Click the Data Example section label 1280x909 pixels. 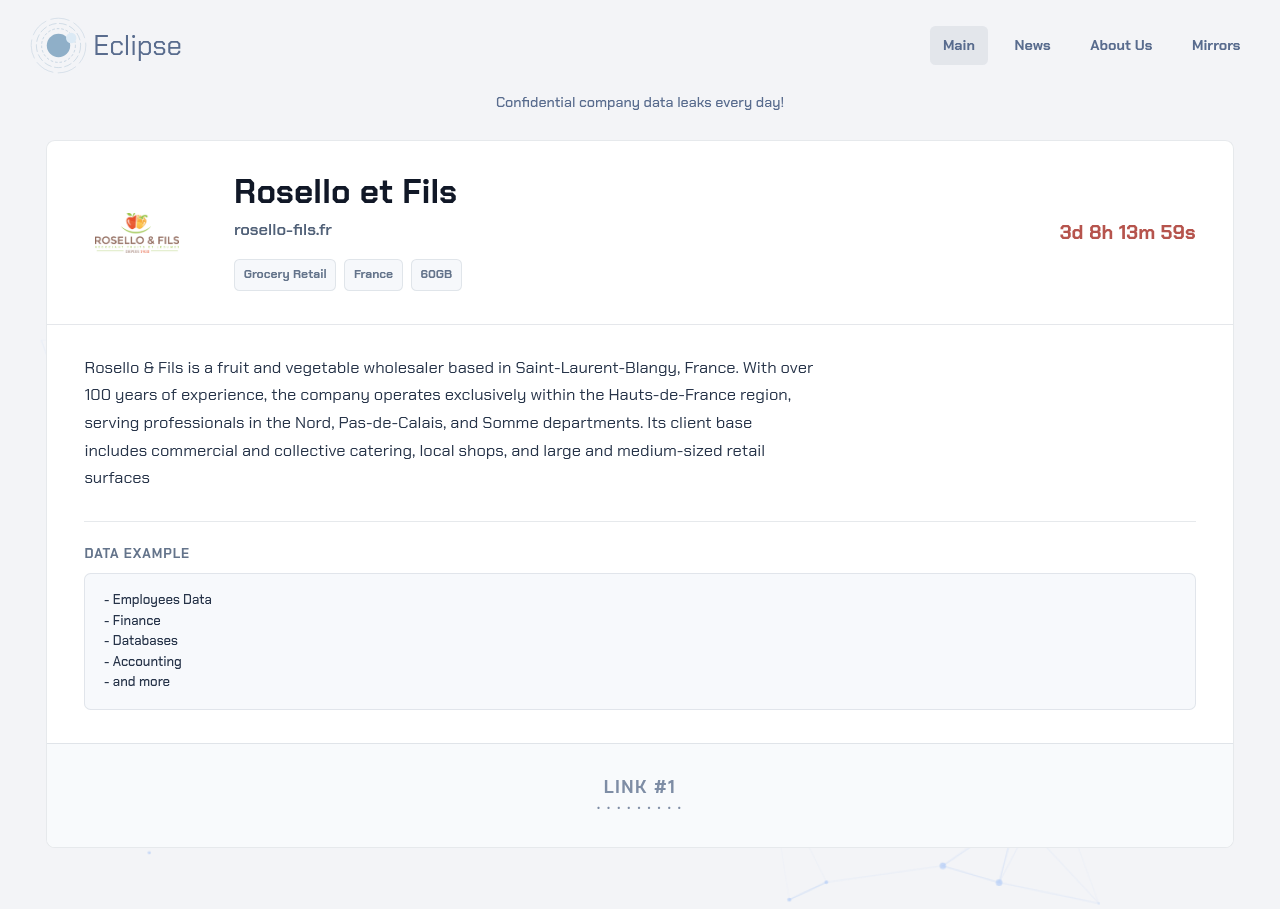[x=137, y=553]
